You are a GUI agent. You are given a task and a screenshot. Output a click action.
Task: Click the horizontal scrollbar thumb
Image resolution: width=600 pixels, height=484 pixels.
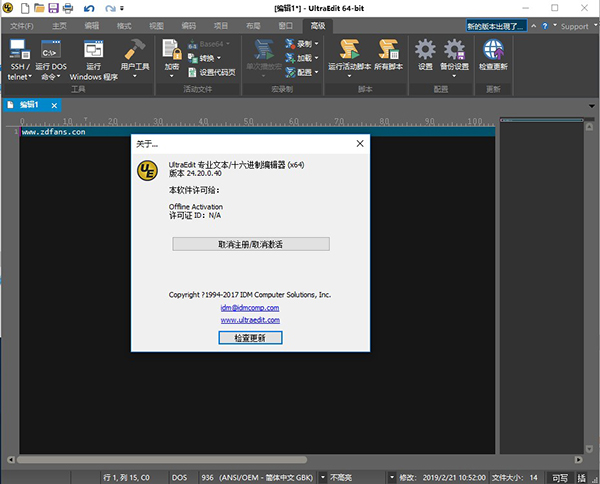(162, 460)
